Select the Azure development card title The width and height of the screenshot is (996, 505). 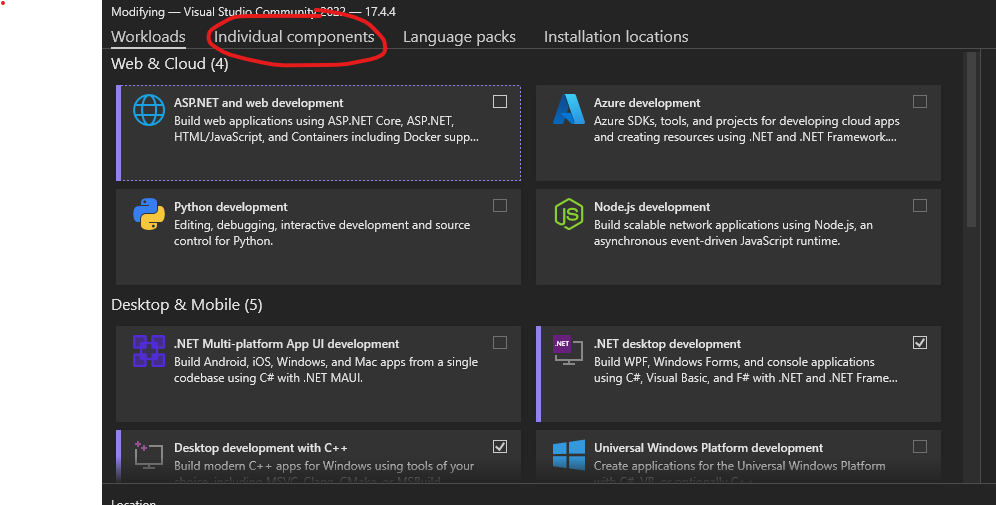tap(647, 103)
